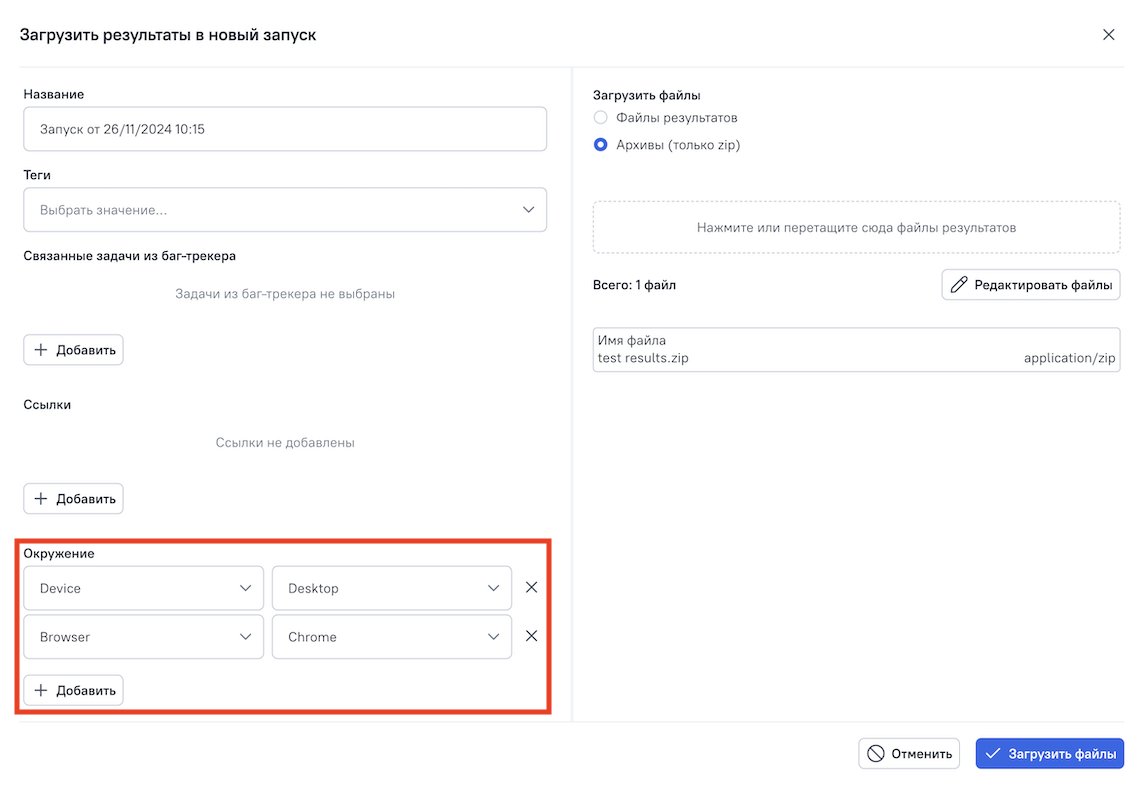Expand the Device dropdown
Screen dimensions: 1140x788
[x=144, y=588]
